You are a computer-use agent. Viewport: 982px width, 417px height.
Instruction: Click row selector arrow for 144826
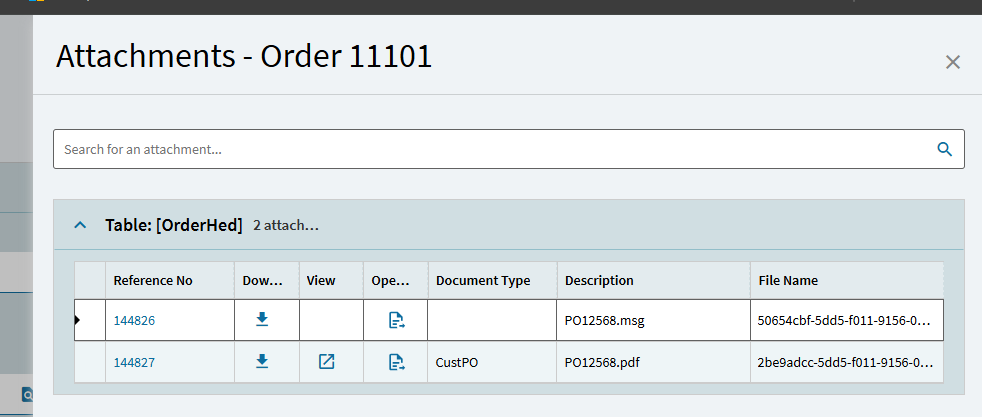[79, 320]
